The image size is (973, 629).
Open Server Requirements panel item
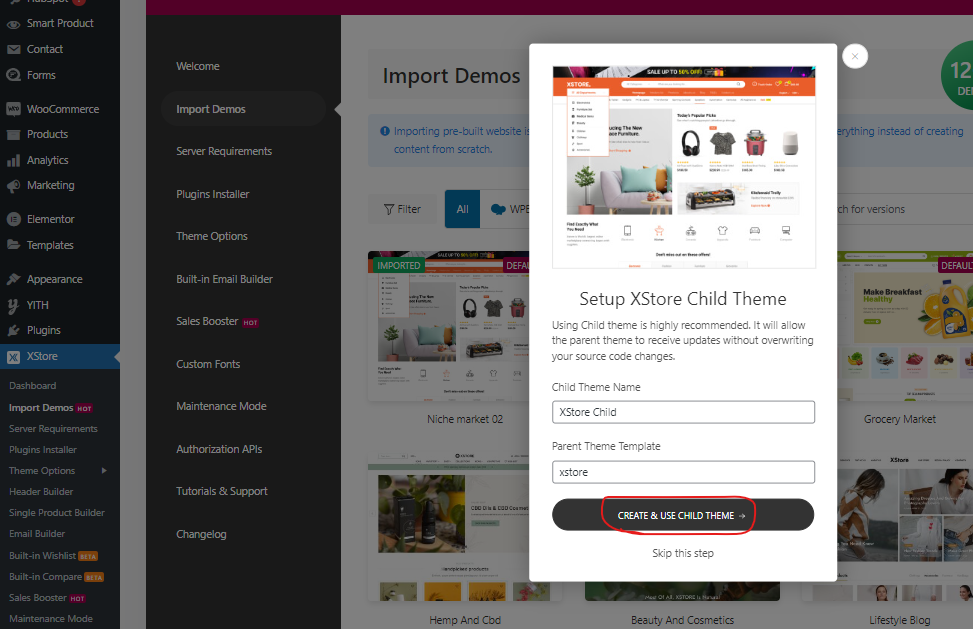[224, 151]
